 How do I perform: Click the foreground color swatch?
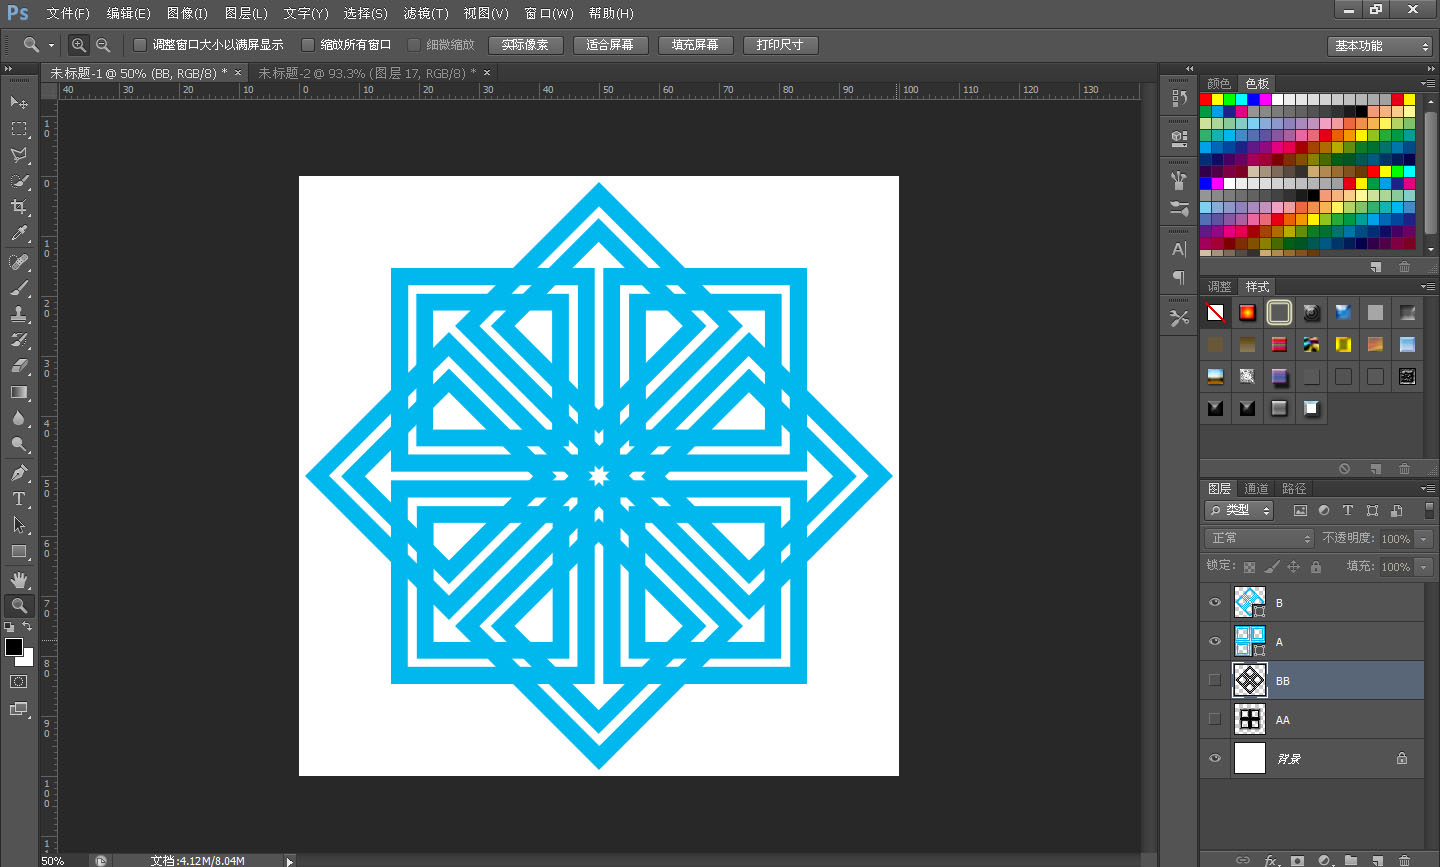point(13,647)
